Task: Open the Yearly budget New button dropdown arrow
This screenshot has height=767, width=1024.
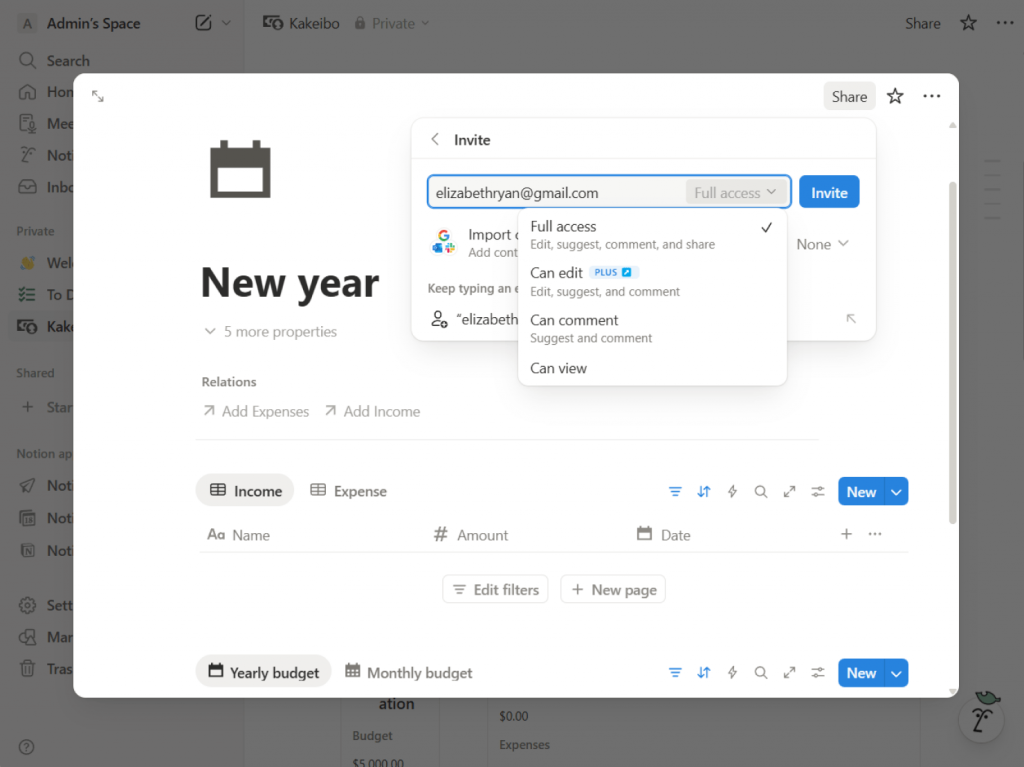Action: click(x=897, y=673)
